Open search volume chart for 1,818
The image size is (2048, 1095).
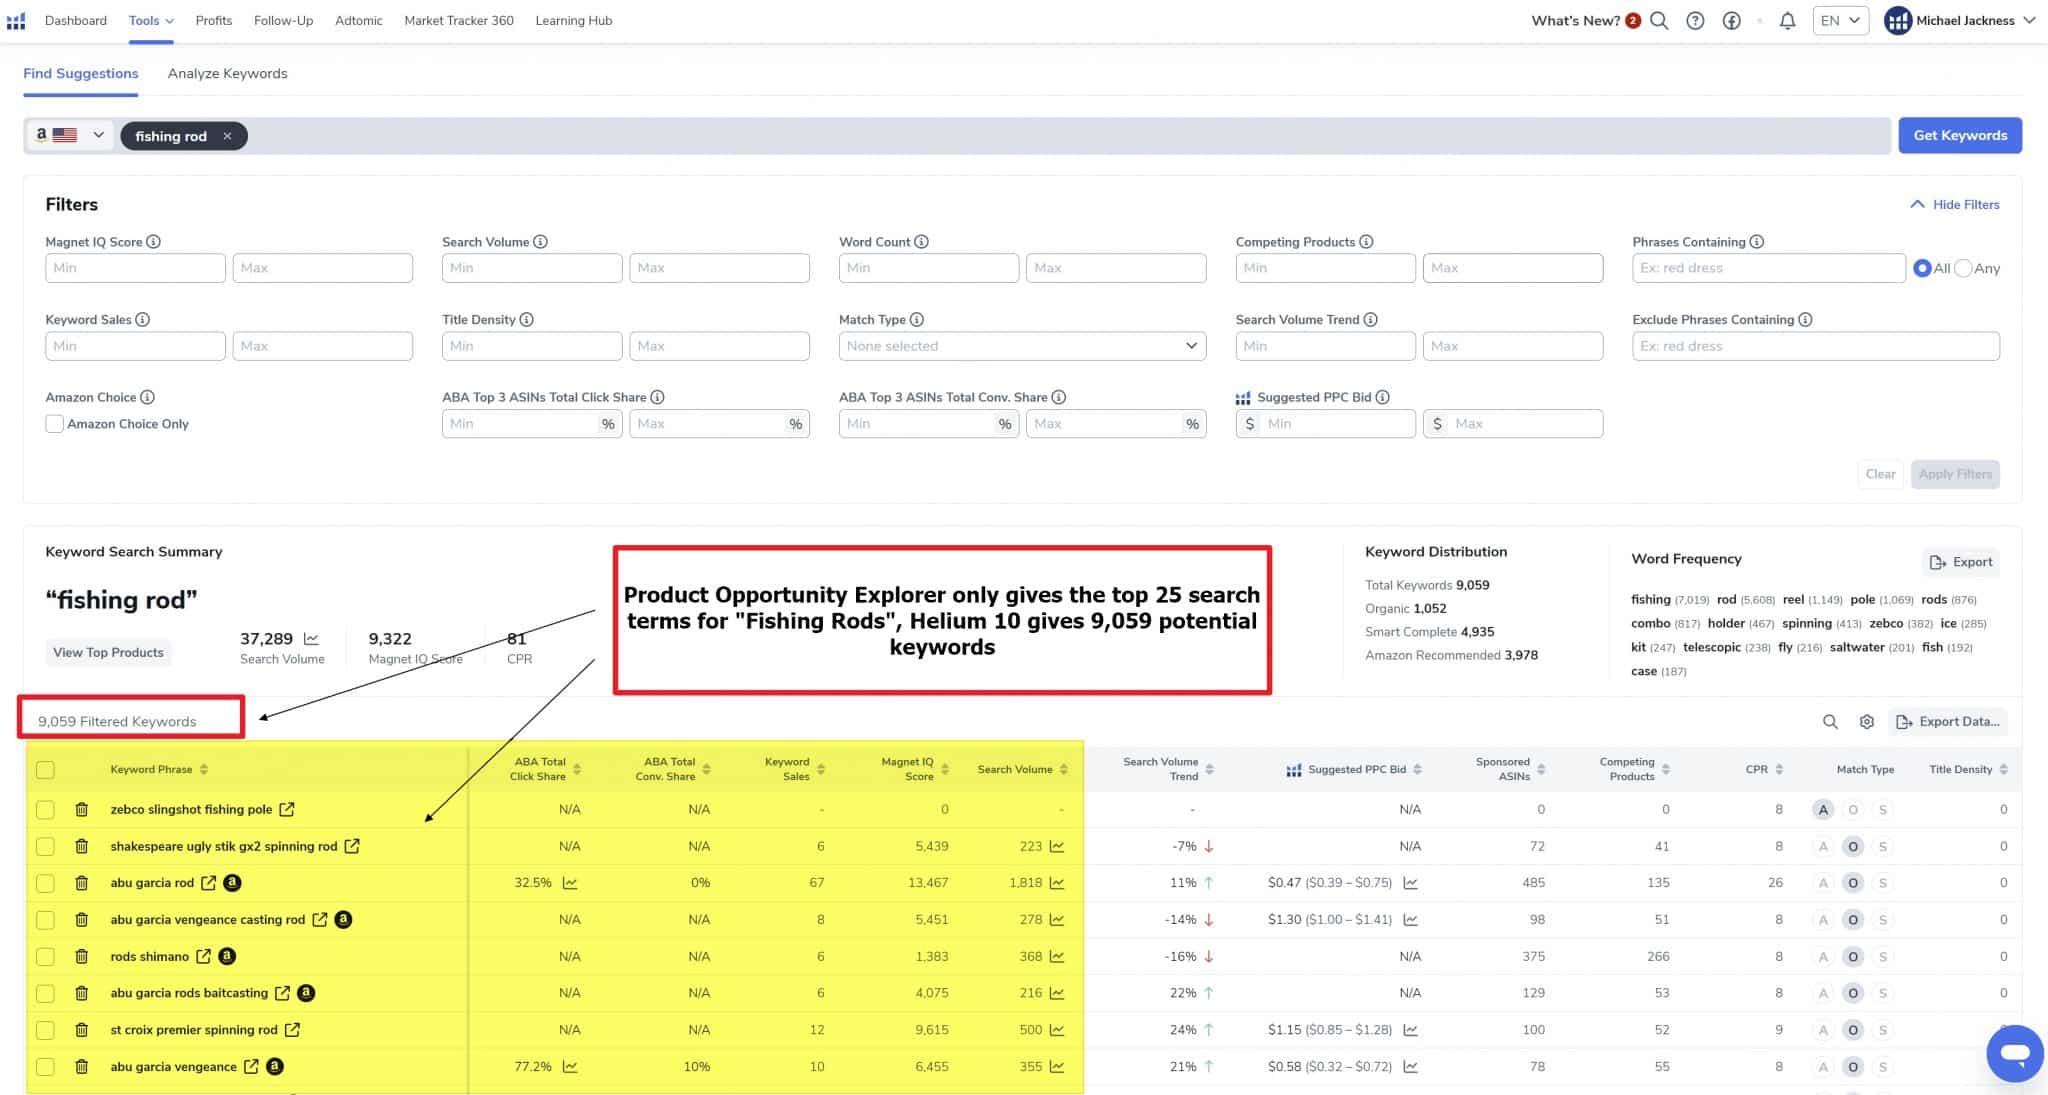[1057, 883]
